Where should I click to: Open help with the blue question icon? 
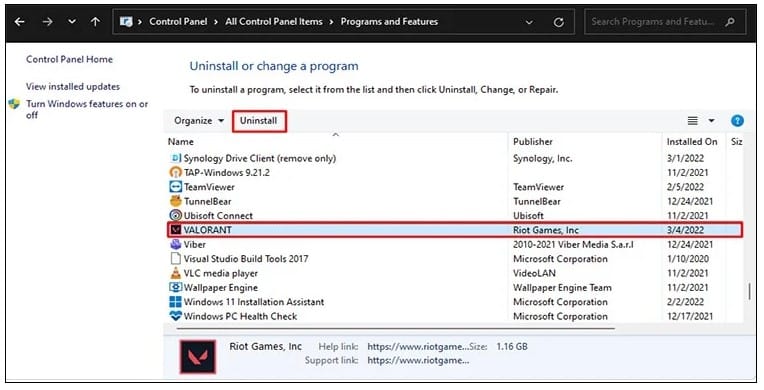(737, 120)
